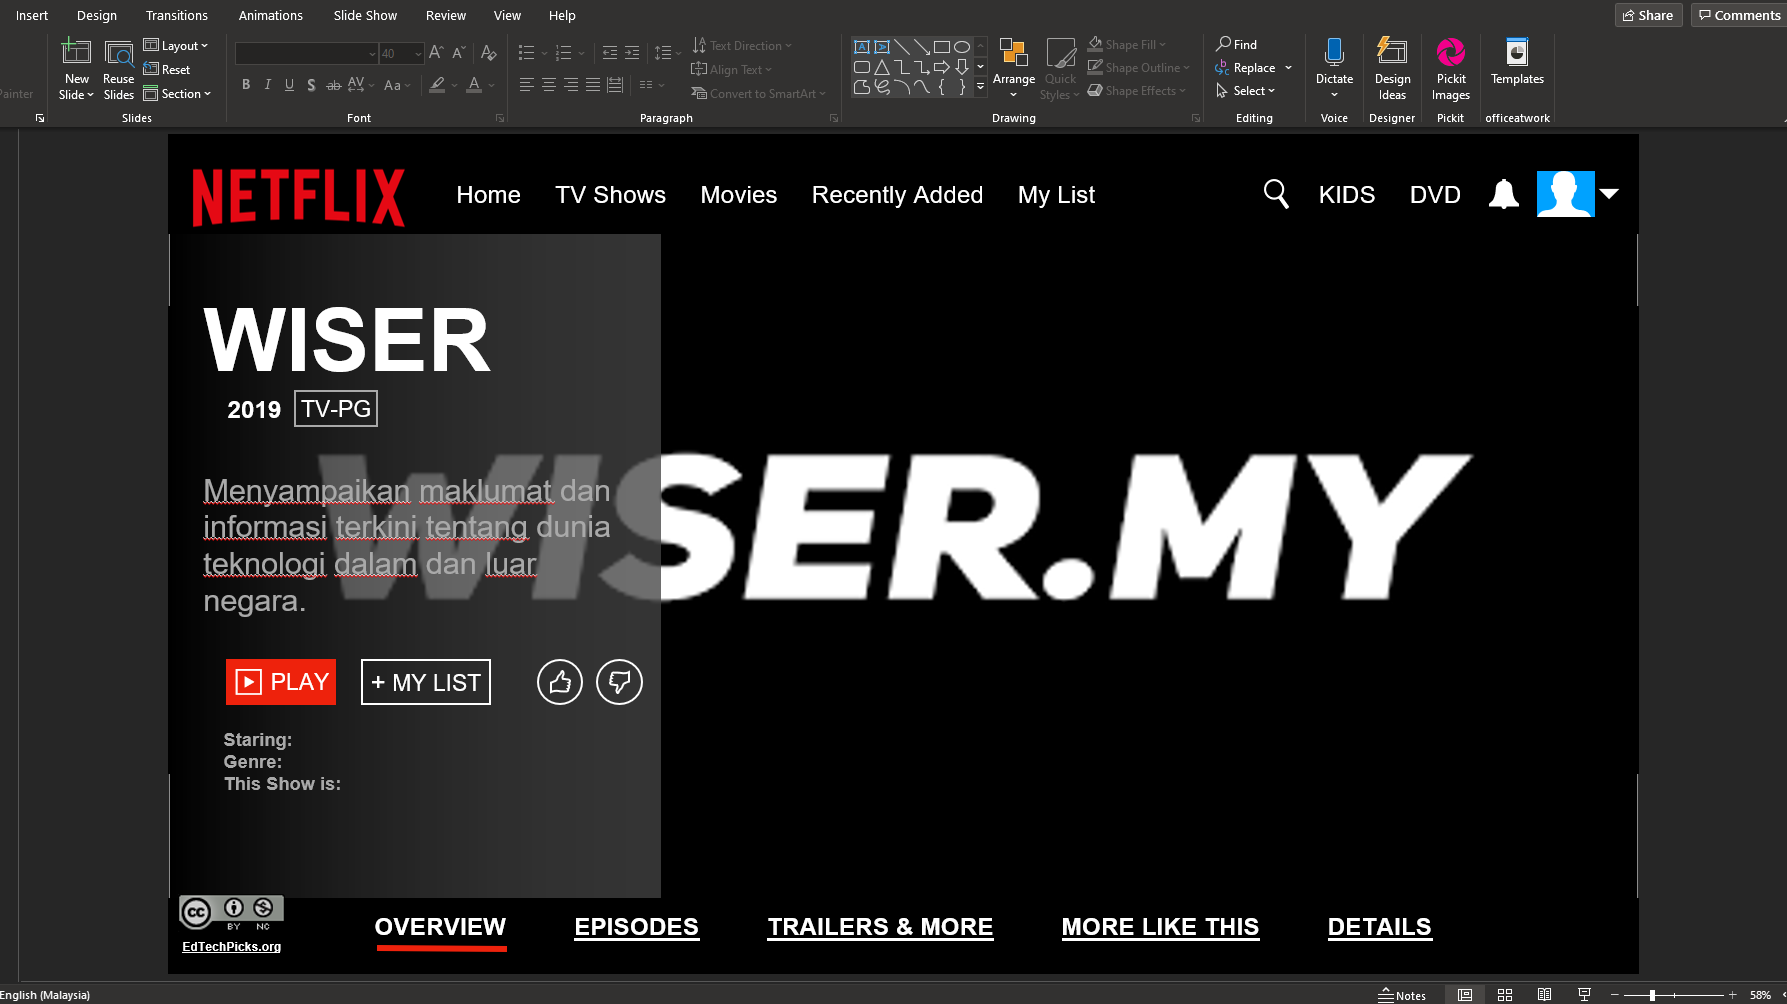Switch to the Slide Show tab
This screenshot has height=1004, width=1787.
(x=365, y=15)
